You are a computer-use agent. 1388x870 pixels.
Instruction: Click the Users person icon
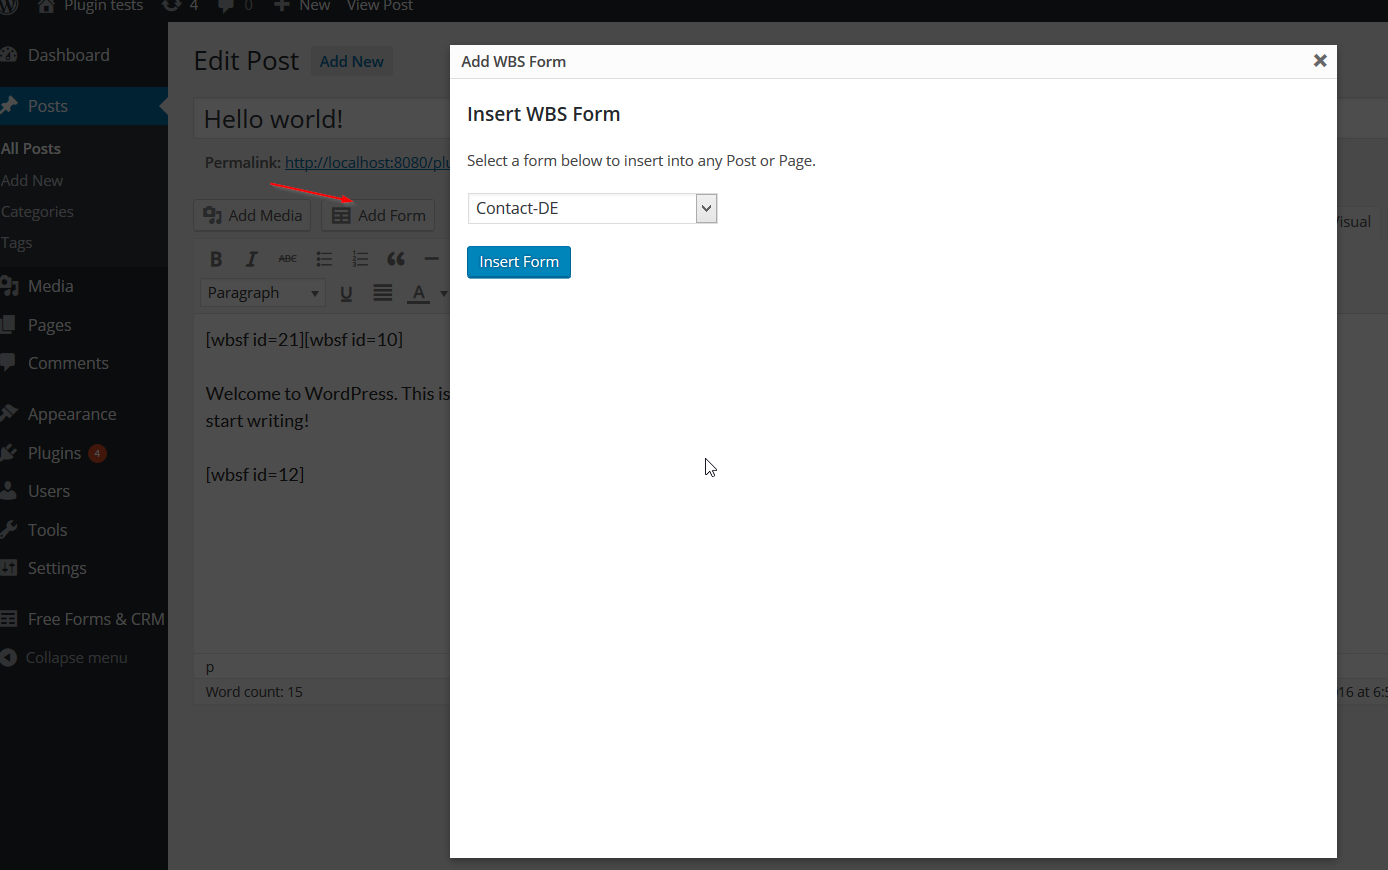click(x=9, y=491)
